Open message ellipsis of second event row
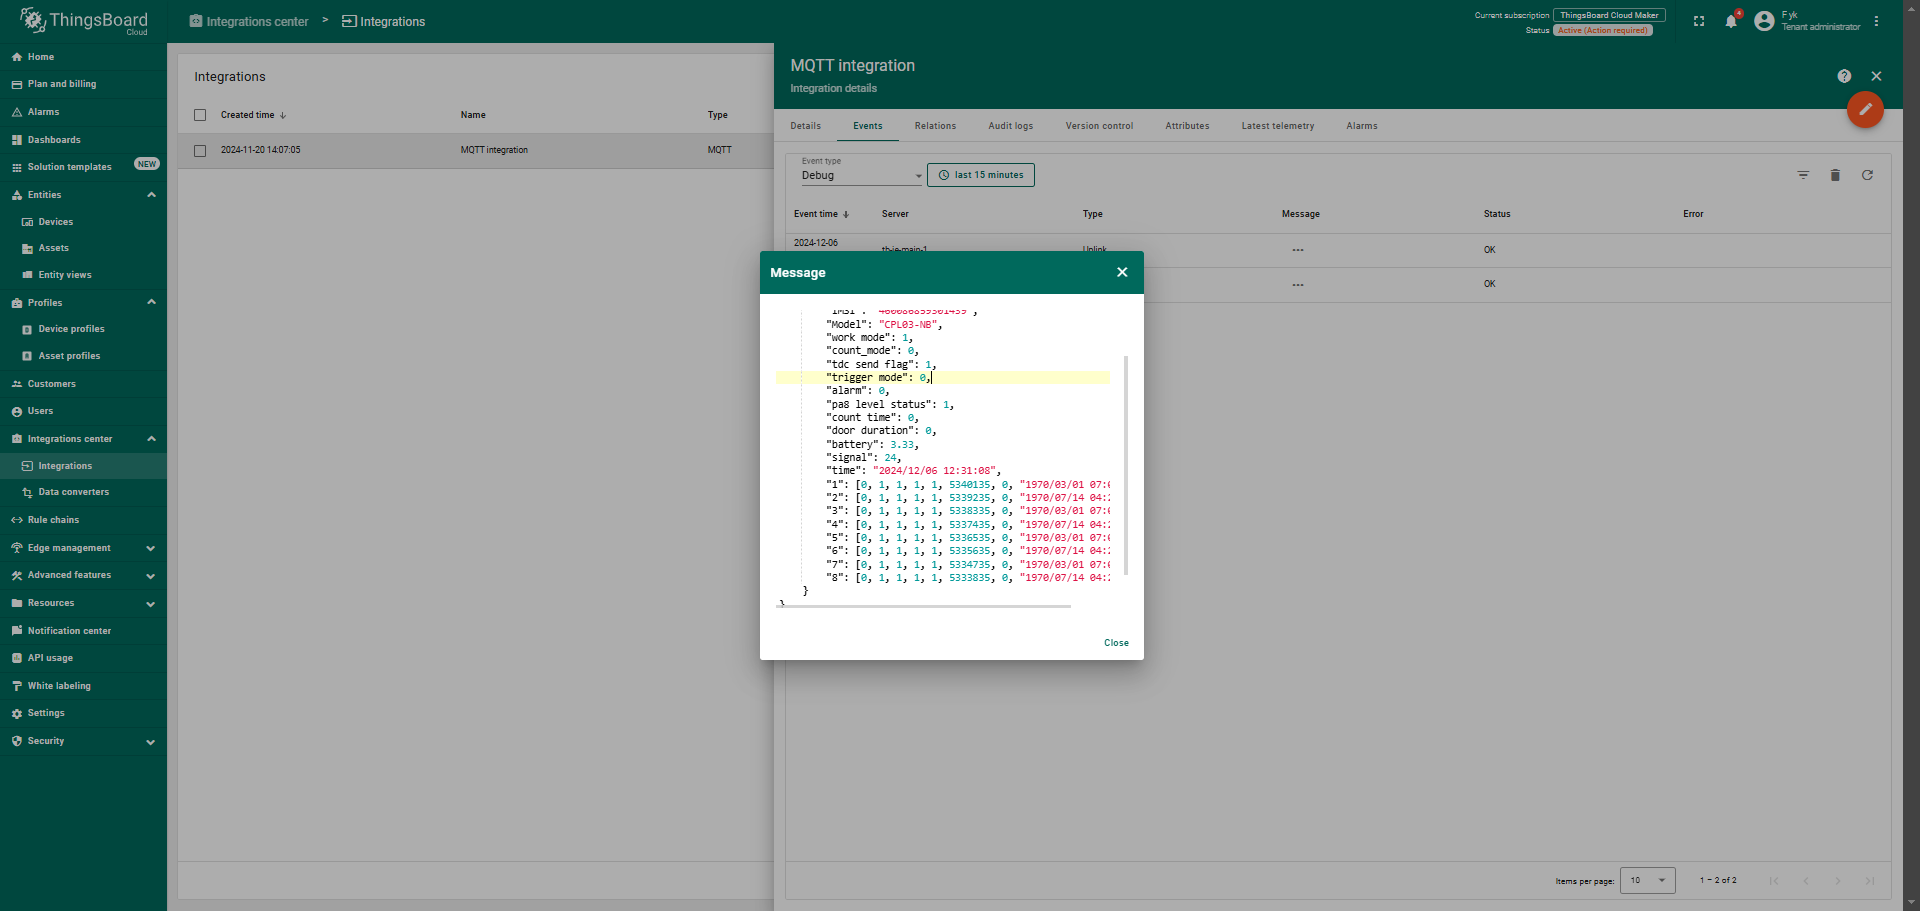Image resolution: width=1920 pixels, height=911 pixels. (1297, 285)
